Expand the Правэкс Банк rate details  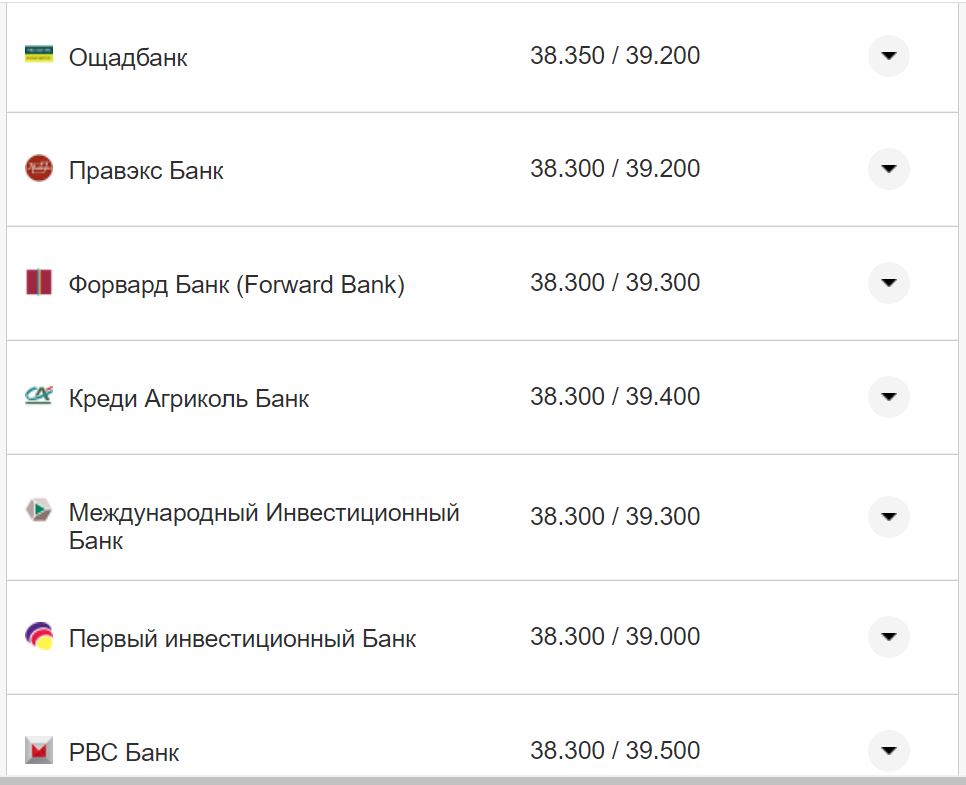(x=888, y=169)
